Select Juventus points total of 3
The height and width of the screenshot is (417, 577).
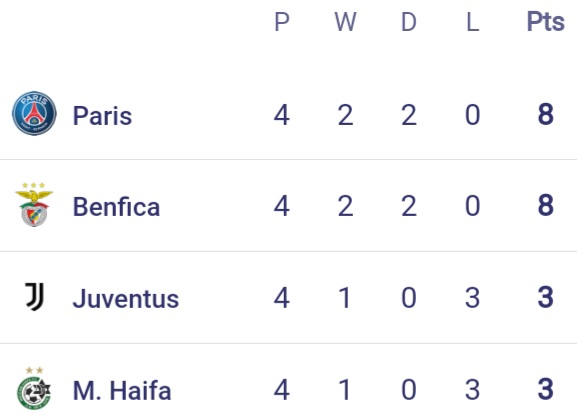click(x=546, y=297)
